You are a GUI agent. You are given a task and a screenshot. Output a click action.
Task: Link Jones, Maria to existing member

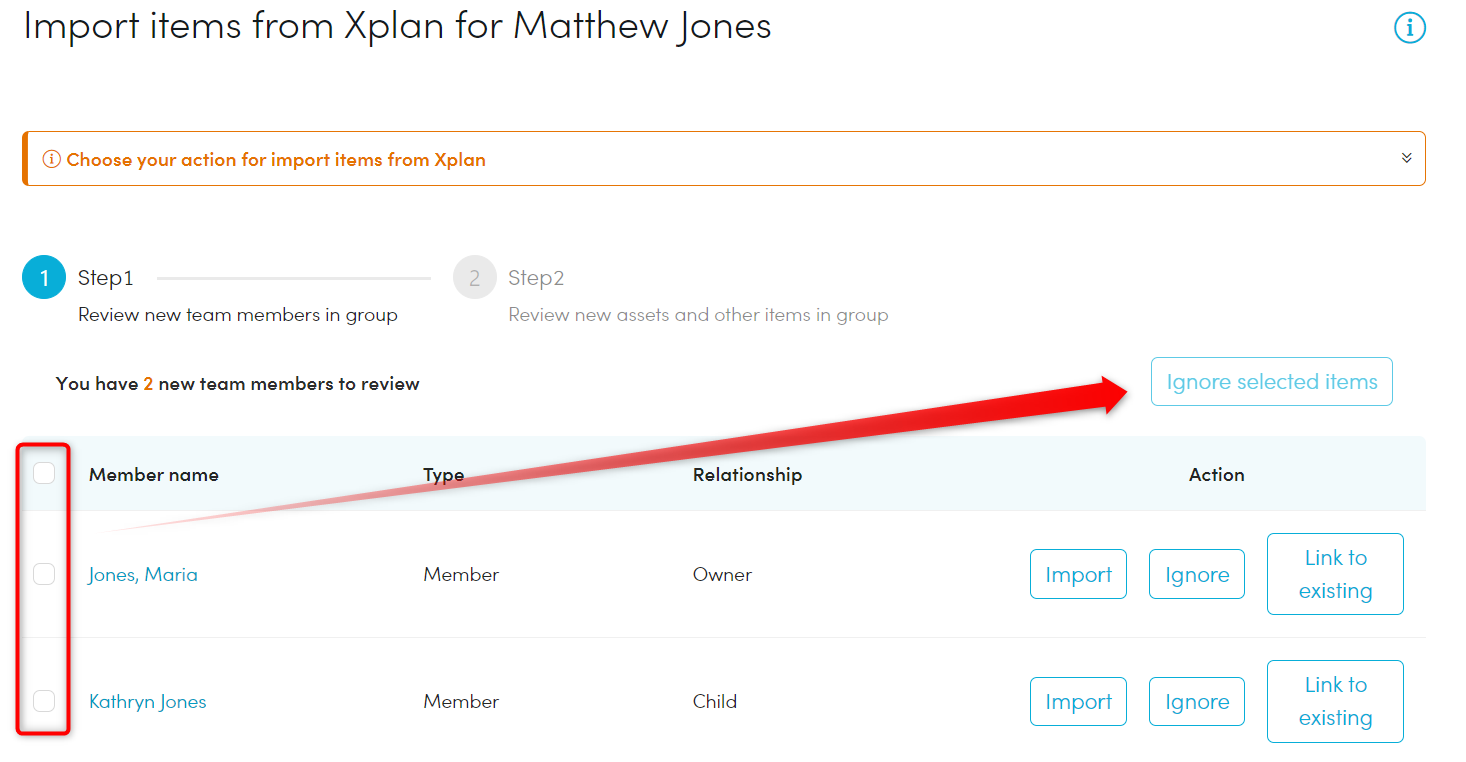tap(1335, 574)
